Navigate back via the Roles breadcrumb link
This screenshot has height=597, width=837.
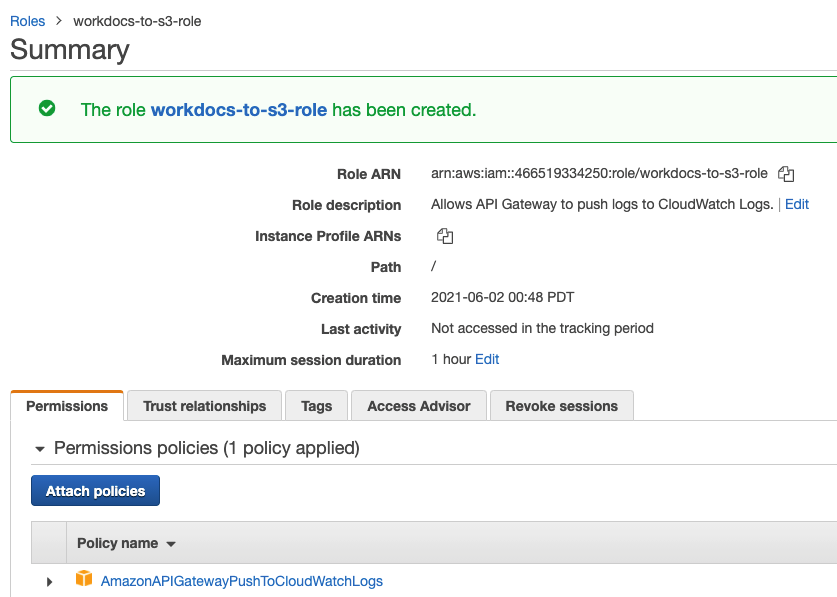pyautogui.click(x=27, y=20)
